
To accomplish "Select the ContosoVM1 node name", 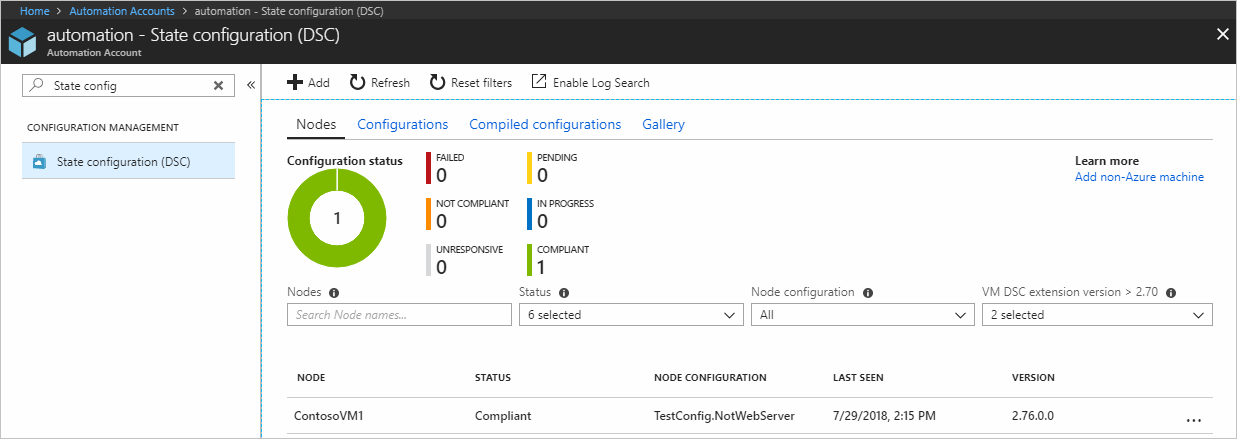I will click(327, 416).
